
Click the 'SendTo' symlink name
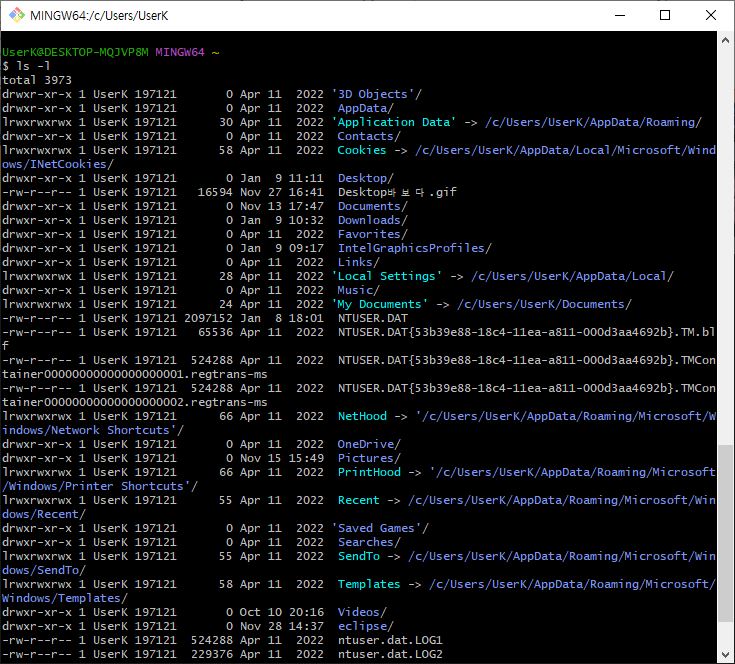click(x=359, y=557)
